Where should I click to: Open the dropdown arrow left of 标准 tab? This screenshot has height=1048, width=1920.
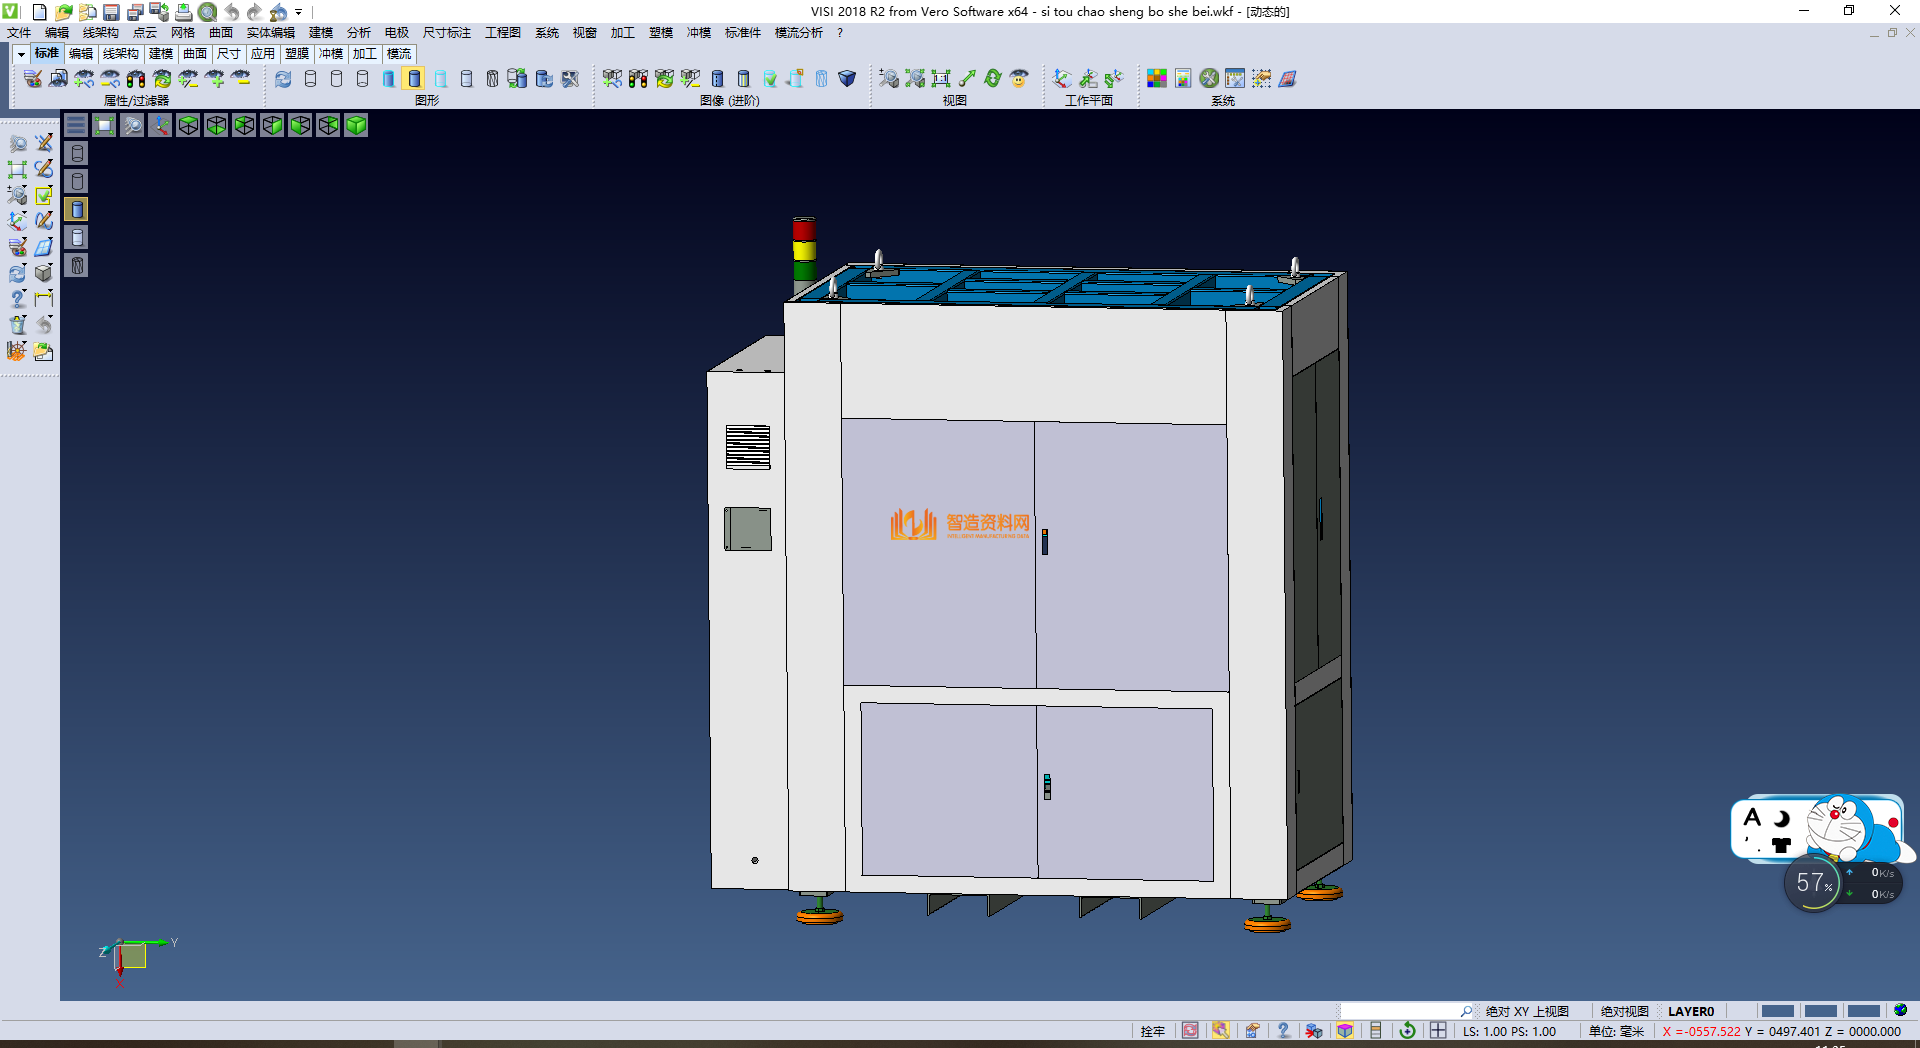pyautogui.click(x=21, y=54)
